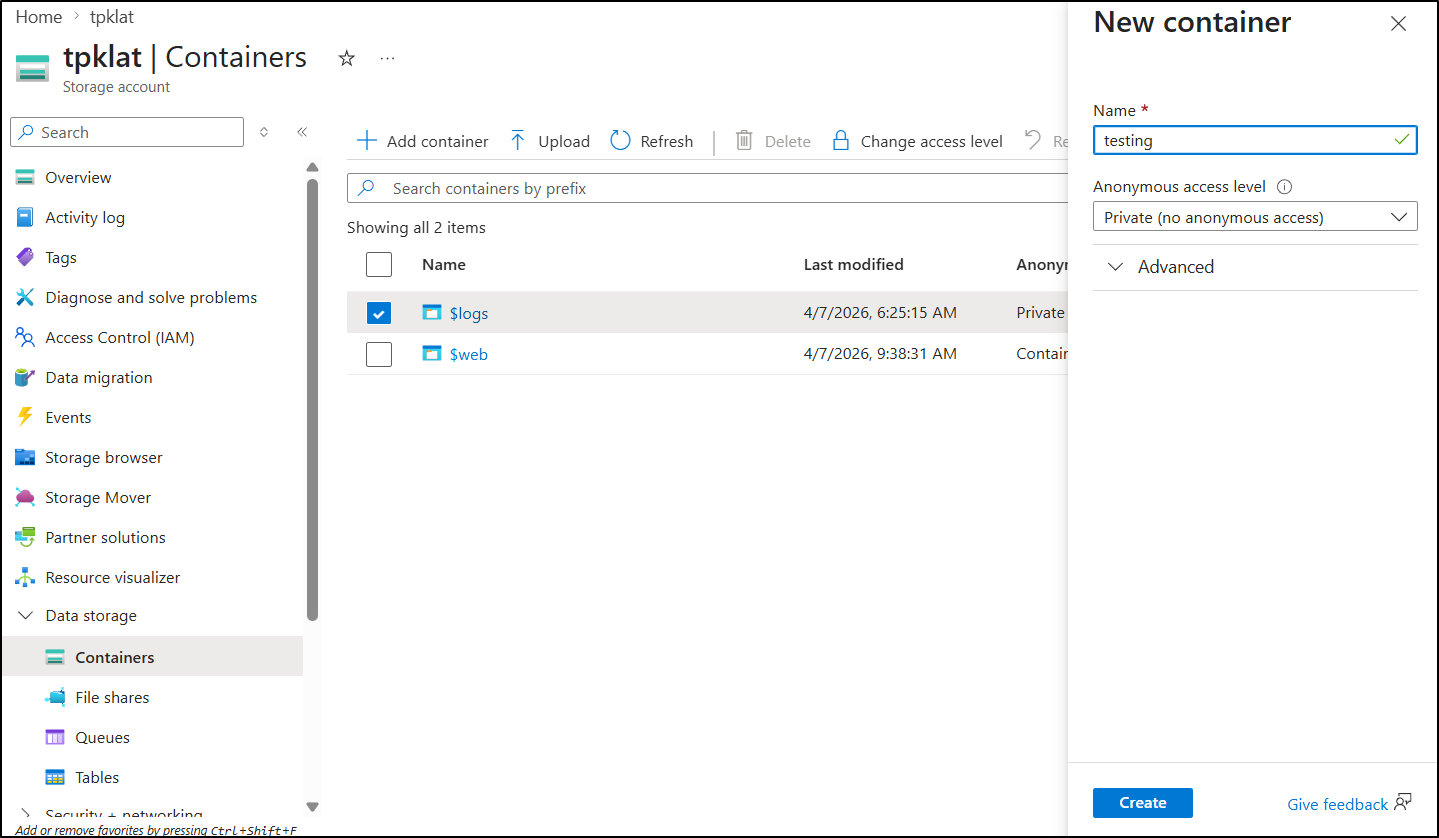The width and height of the screenshot is (1439, 838).
Task: Click the Give feedback icon
Action: click(1403, 802)
